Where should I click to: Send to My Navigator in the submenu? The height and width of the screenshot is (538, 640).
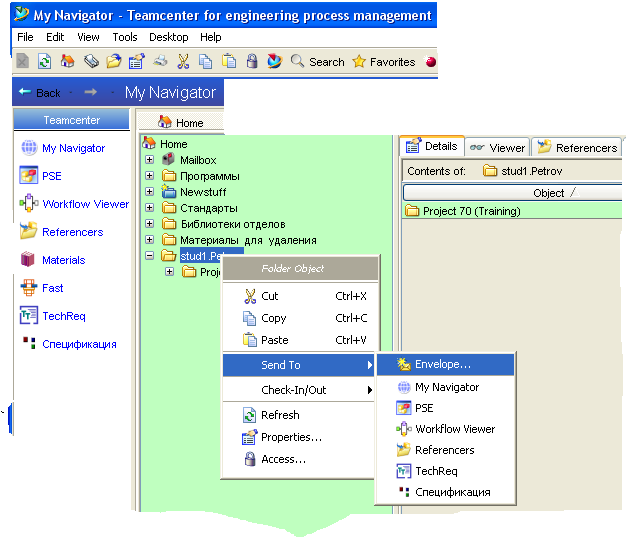pyautogui.click(x=445, y=387)
